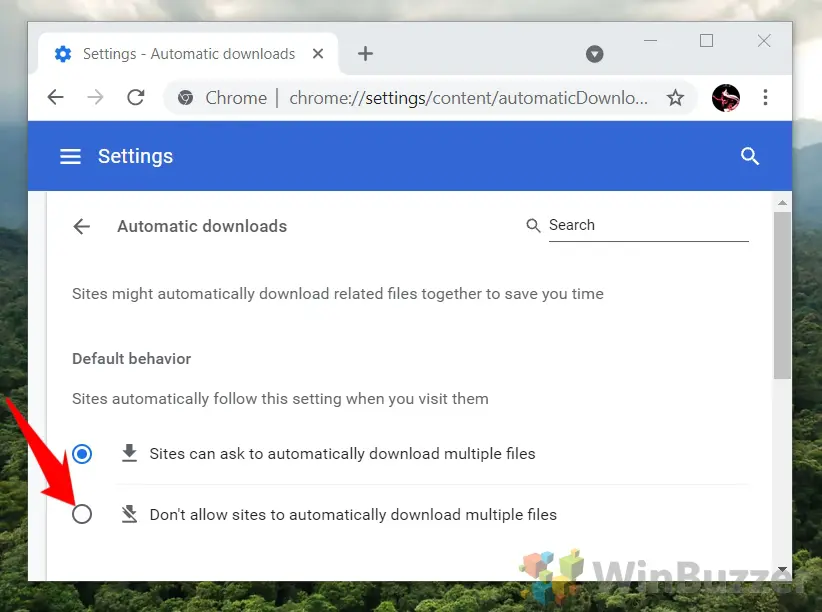822x612 pixels.
Task: Click the vertical scrollbar thumb on the right
Action: tap(782, 295)
